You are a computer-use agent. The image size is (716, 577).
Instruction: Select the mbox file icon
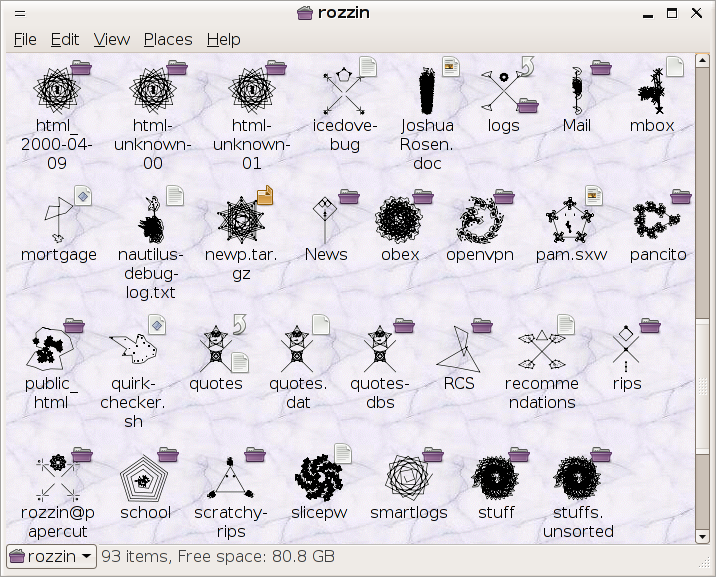[652, 92]
